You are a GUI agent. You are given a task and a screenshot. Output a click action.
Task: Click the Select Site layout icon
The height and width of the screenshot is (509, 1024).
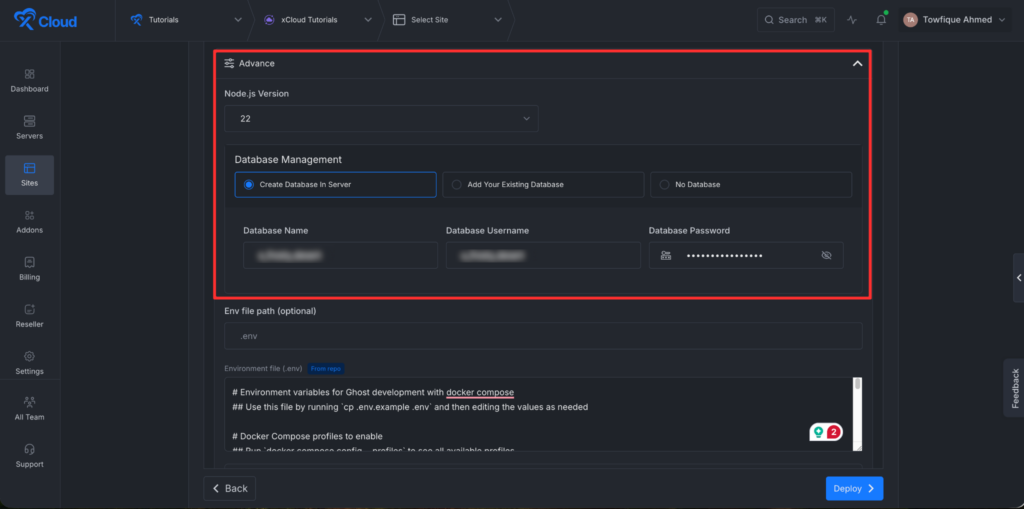(x=399, y=20)
